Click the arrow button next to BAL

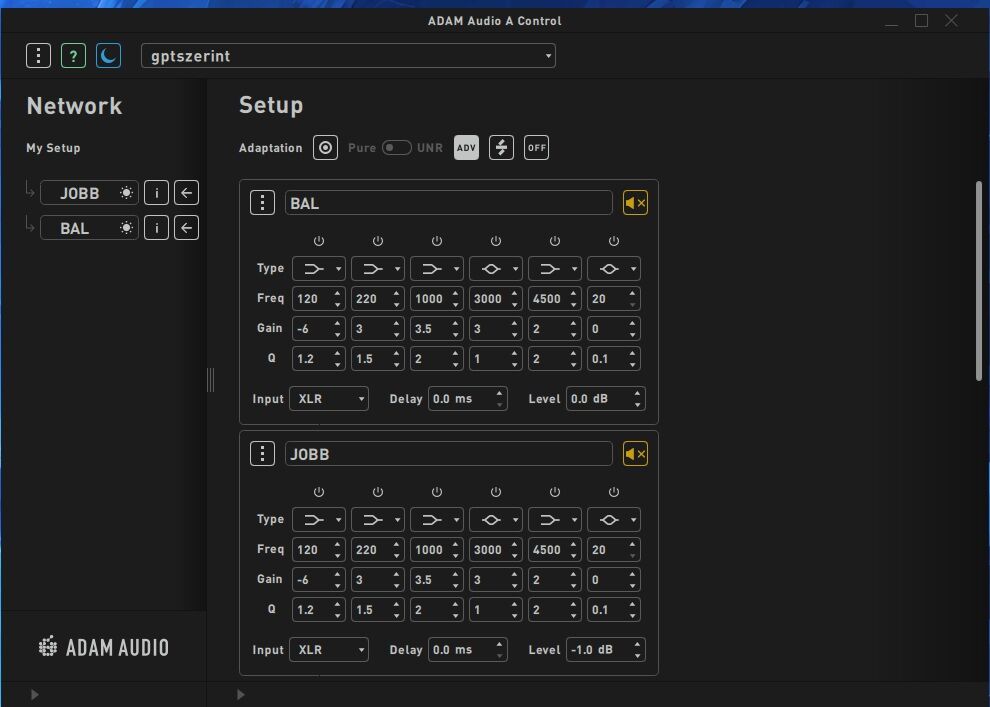tap(186, 228)
